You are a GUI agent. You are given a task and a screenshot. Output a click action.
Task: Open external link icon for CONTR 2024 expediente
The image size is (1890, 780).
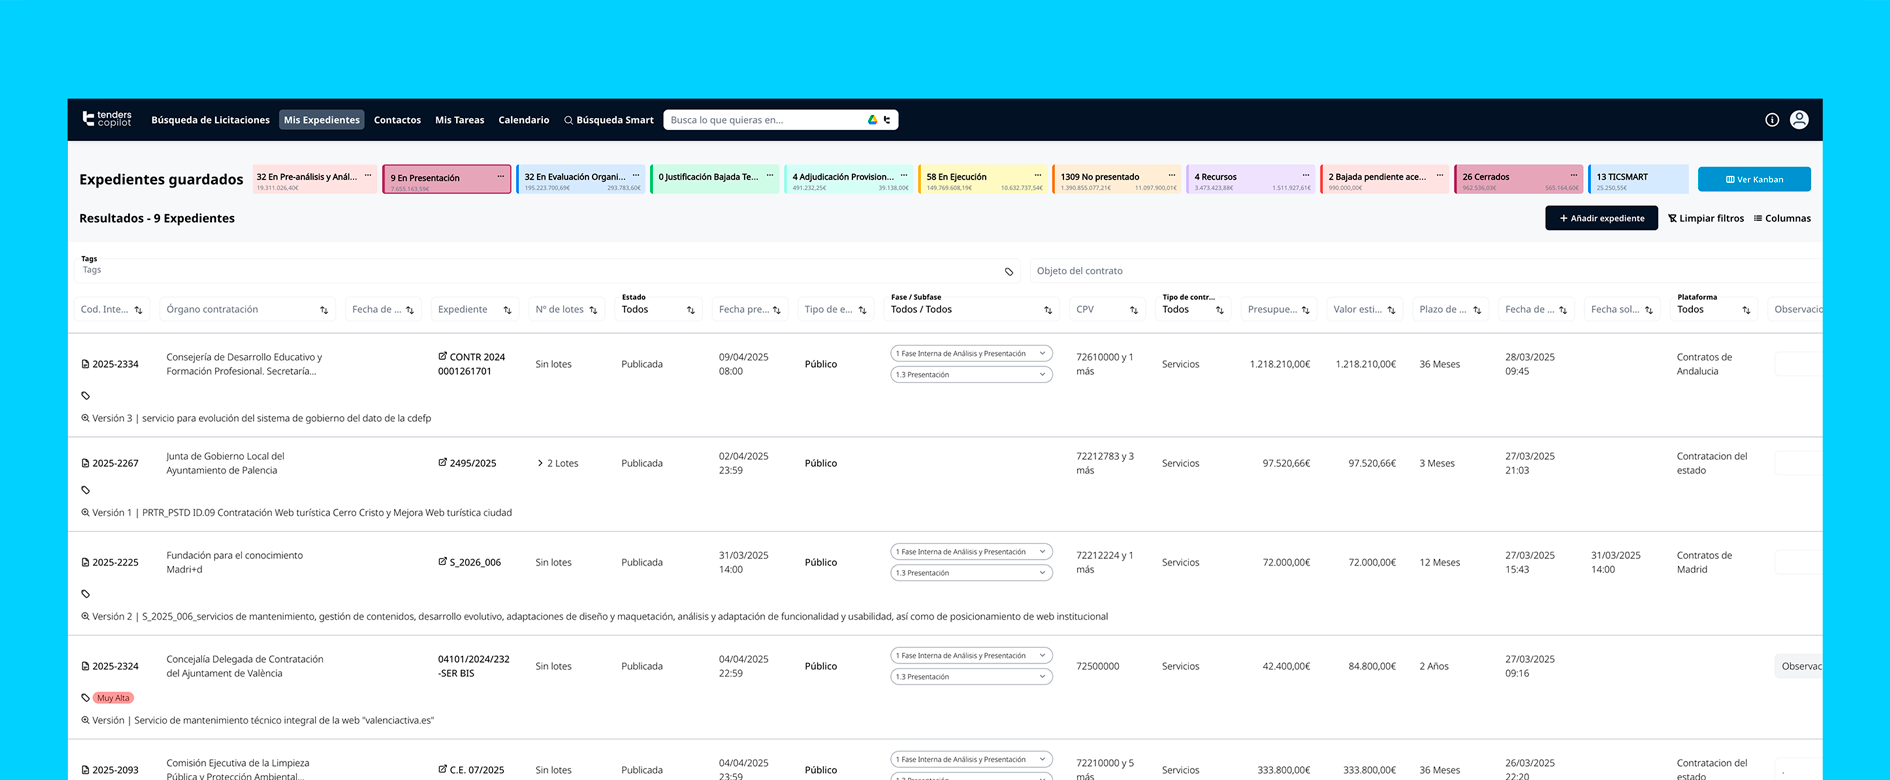443,356
